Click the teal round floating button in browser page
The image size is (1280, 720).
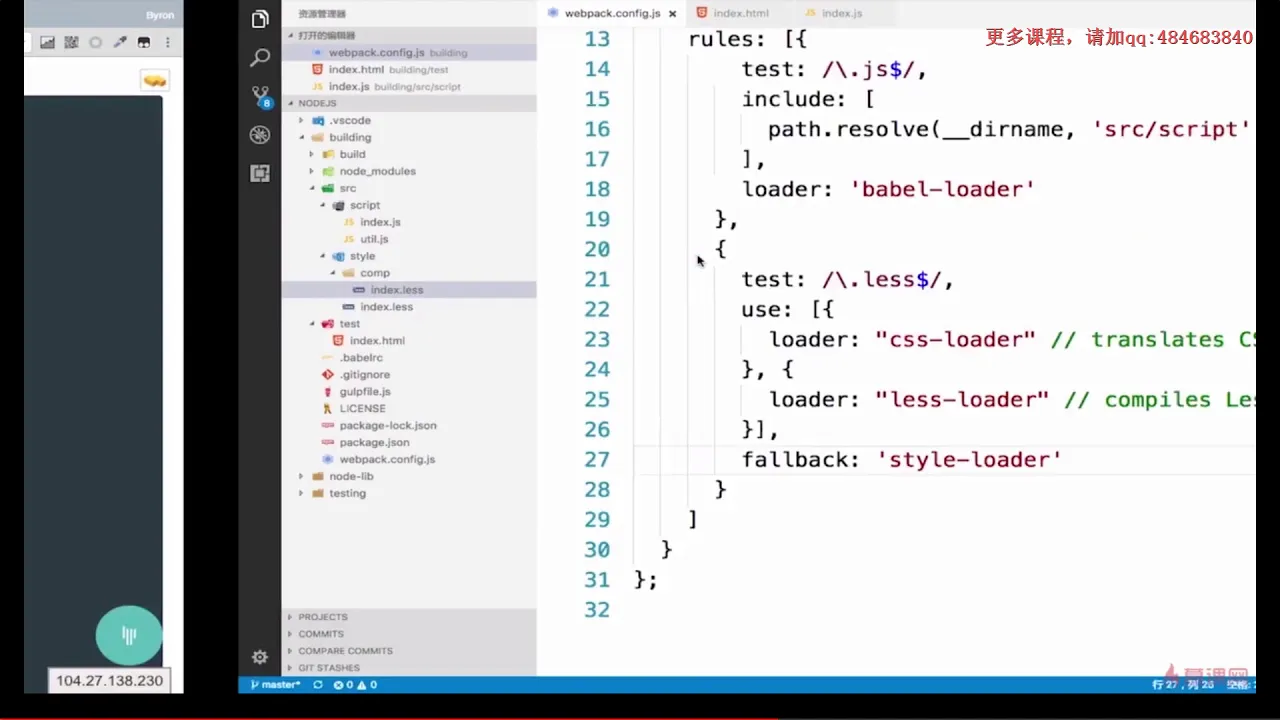pos(129,636)
